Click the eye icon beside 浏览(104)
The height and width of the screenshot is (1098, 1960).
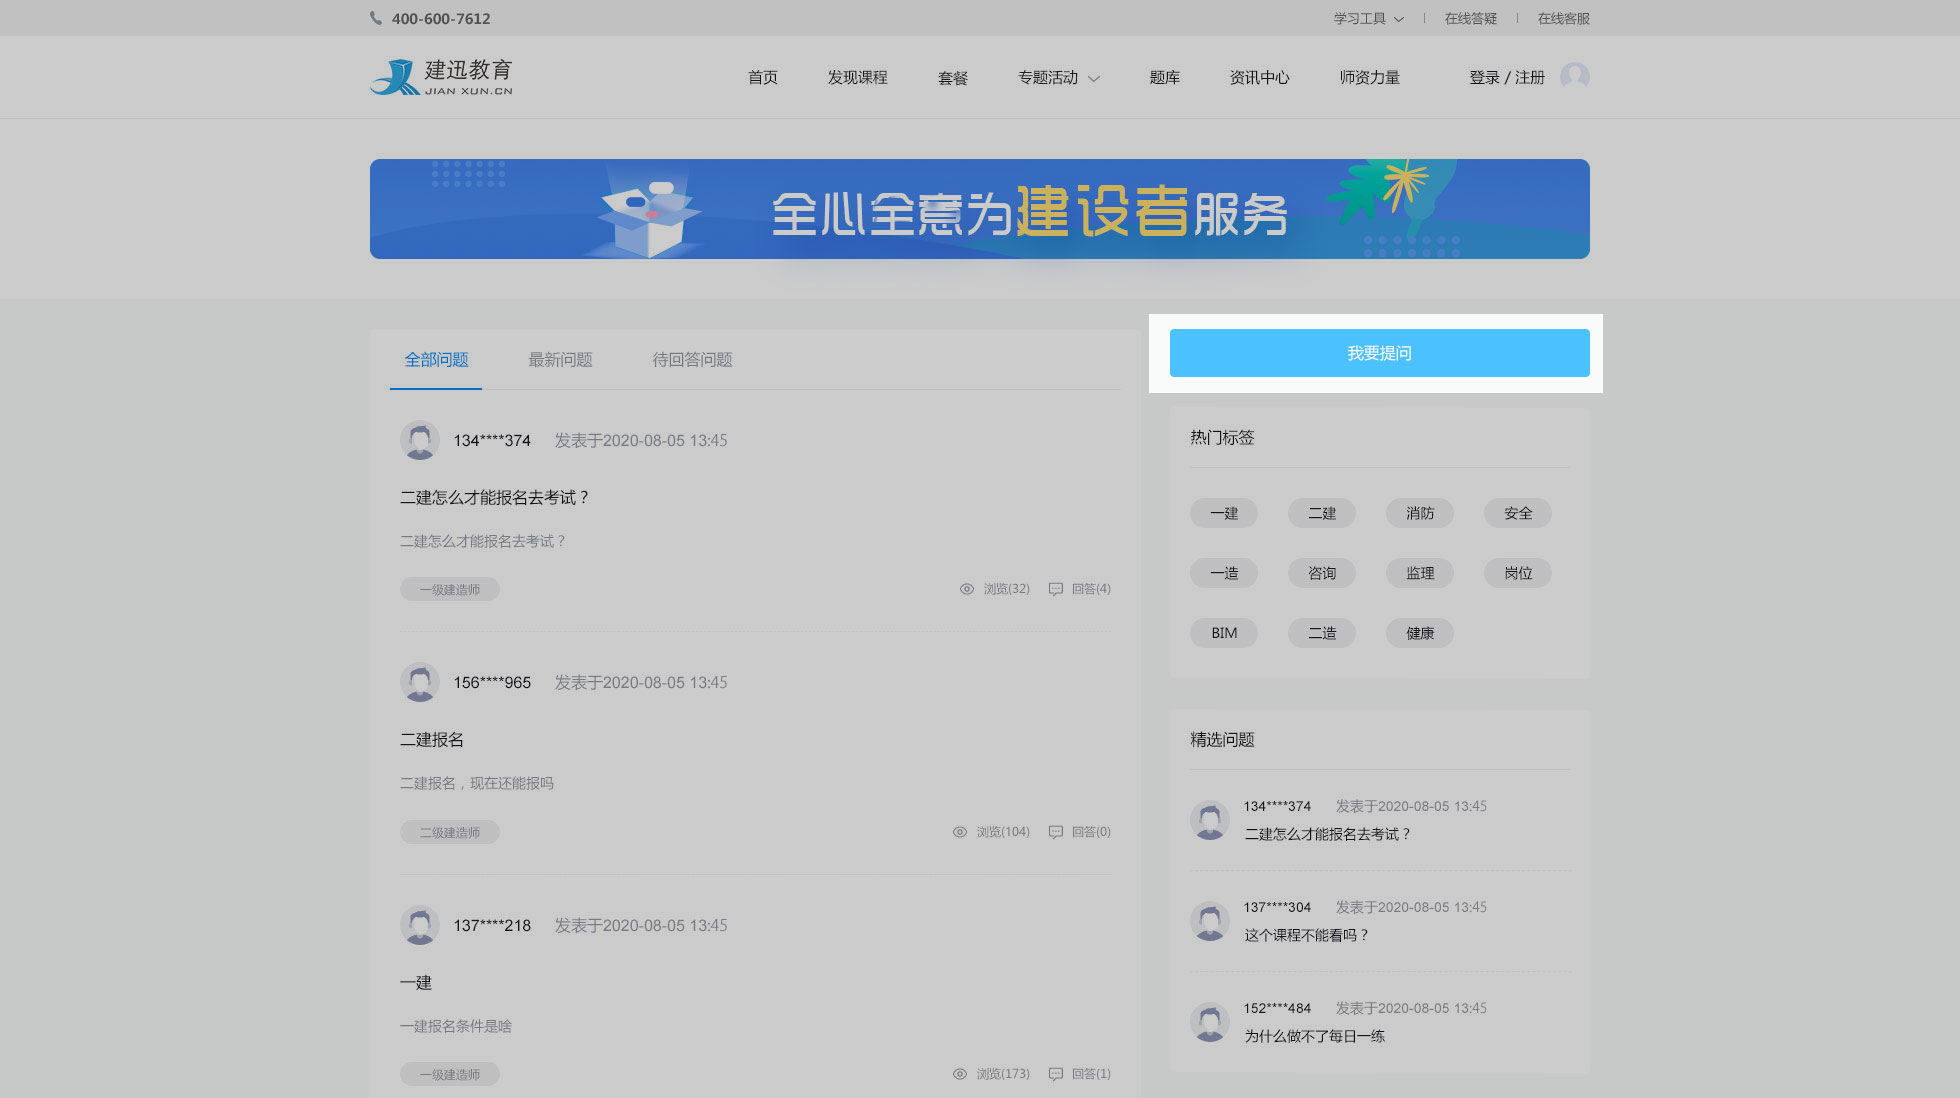pyautogui.click(x=960, y=832)
